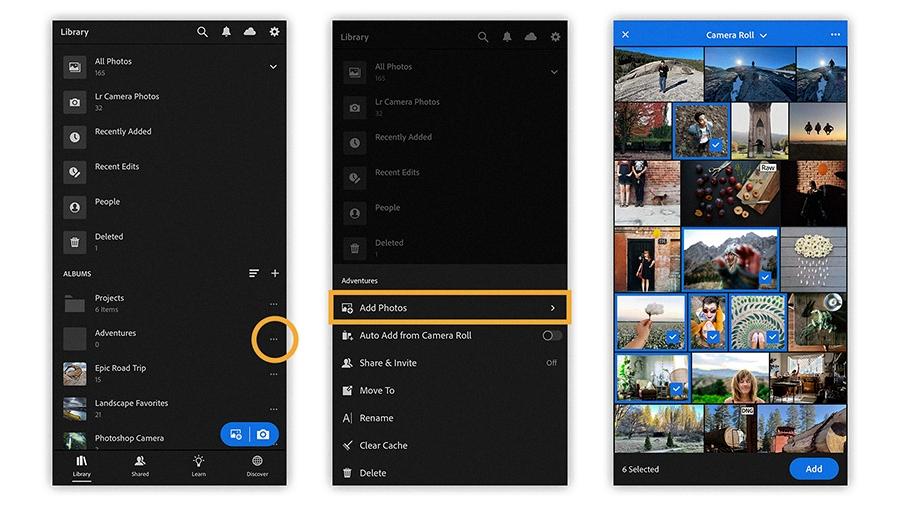Image resolution: width=900 pixels, height=506 pixels.
Task: Open settings gear in left Library screen
Action: pyautogui.click(x=274, y=32)
